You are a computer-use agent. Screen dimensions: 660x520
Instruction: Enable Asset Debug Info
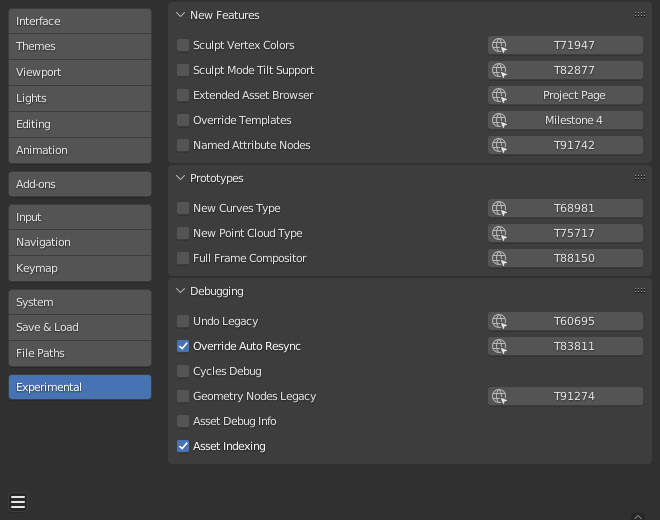[183, 421]
